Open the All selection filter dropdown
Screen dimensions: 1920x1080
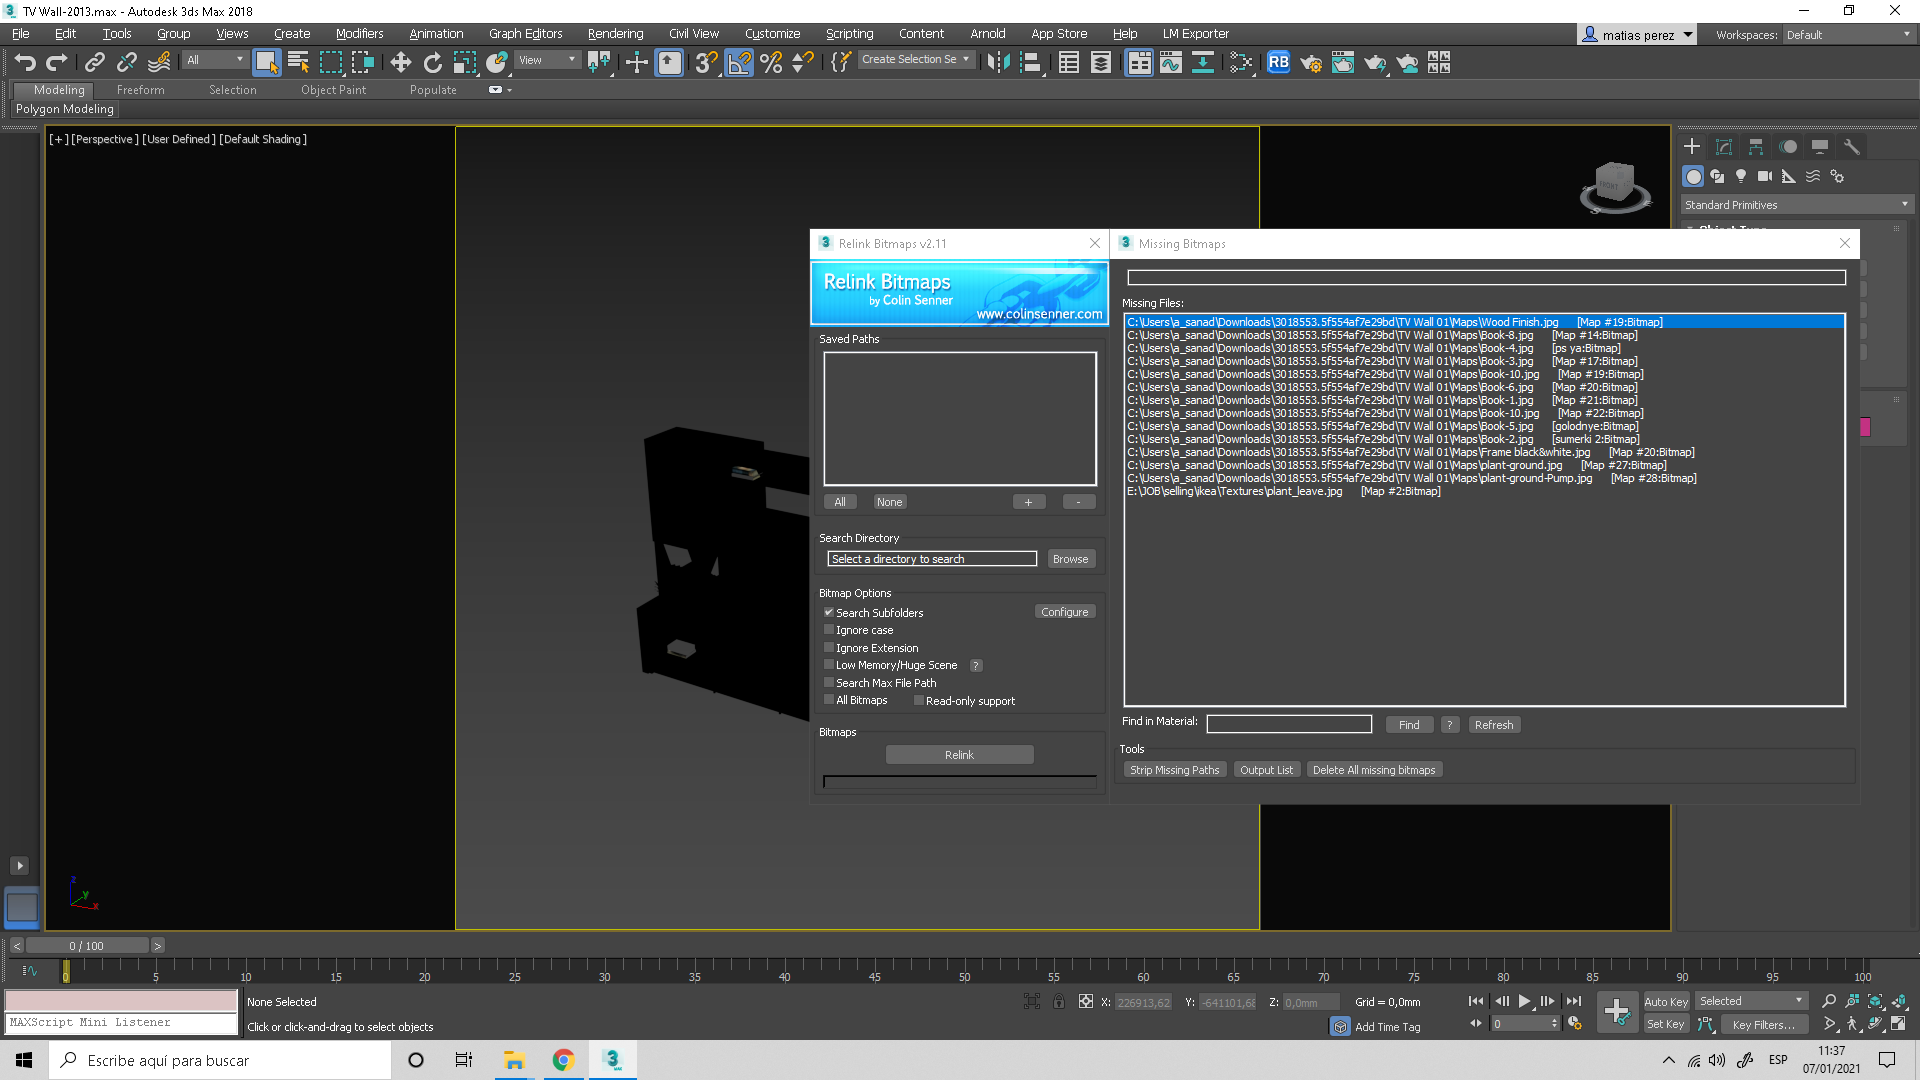pyautogui.click(x=215, y=60)
